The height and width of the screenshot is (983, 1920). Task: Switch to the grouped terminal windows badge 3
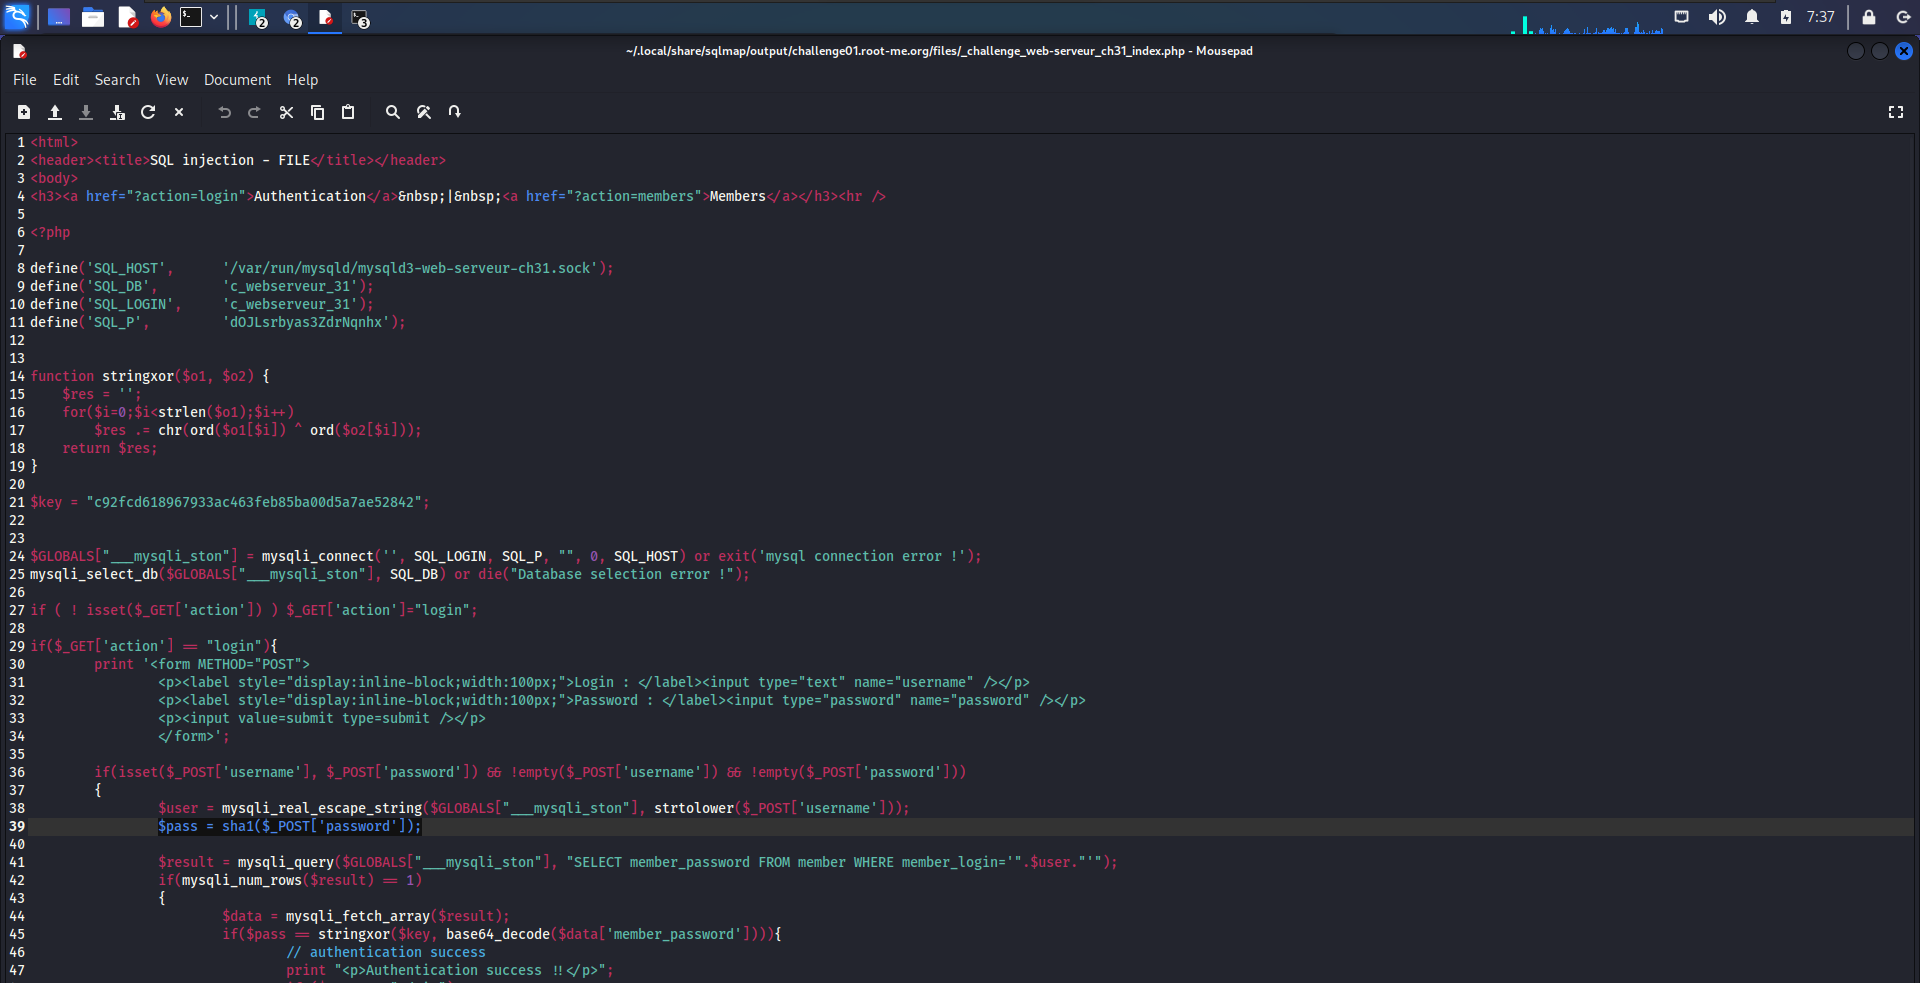360,18
